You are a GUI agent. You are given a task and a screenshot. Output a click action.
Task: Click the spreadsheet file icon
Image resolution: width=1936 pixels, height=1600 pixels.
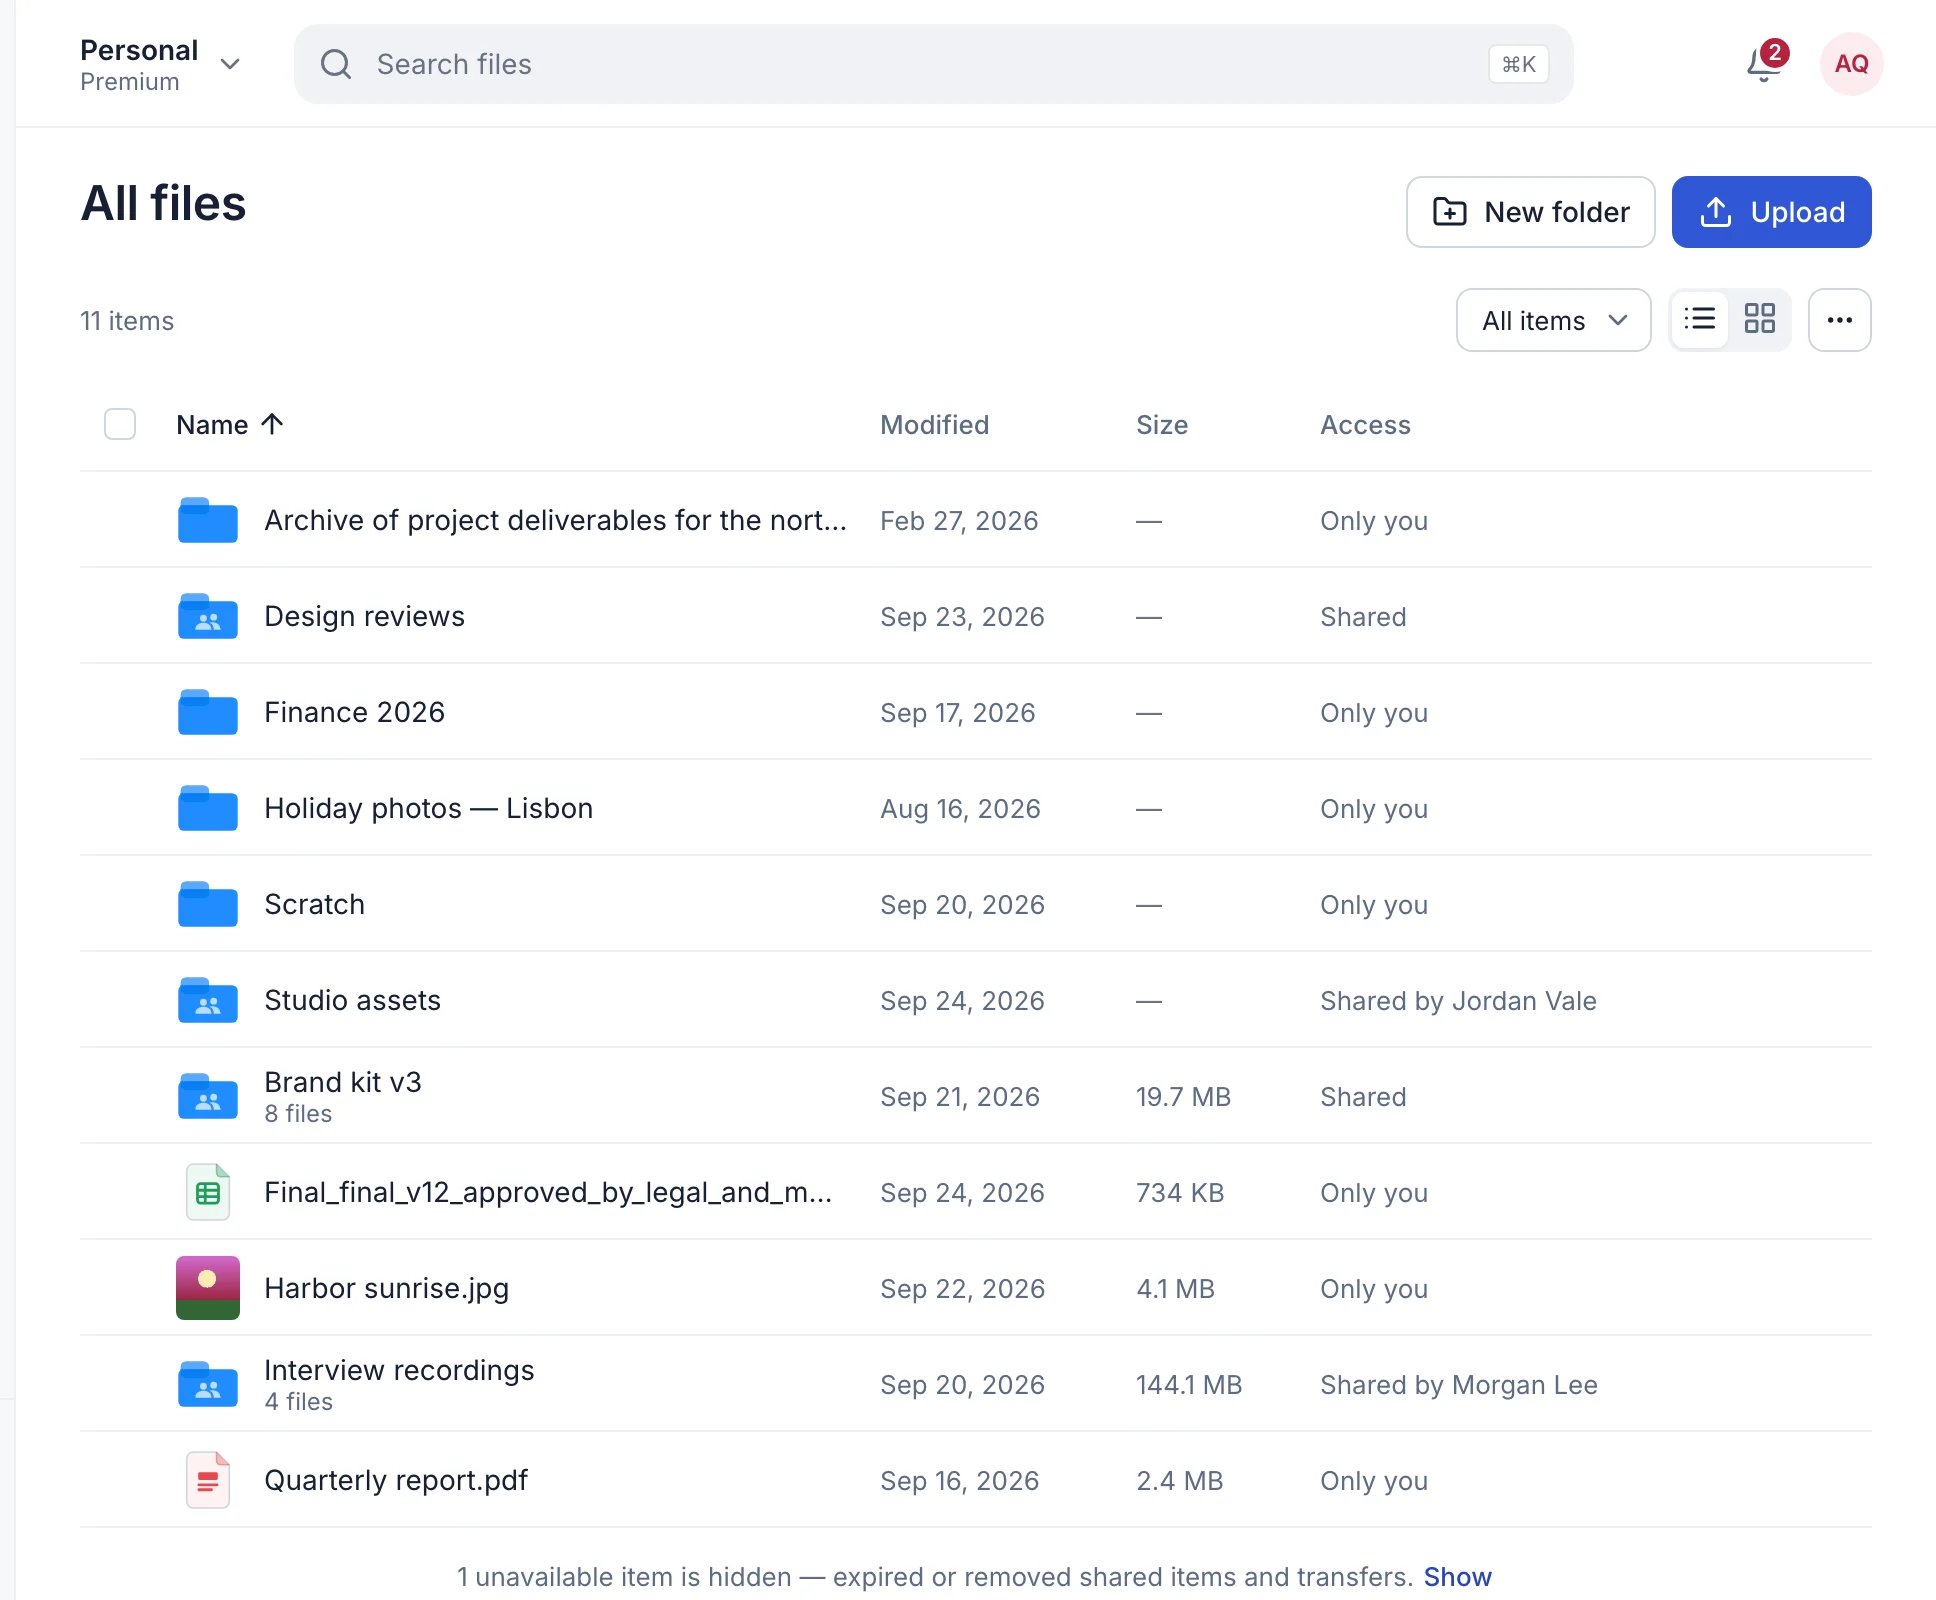pyautogui.click(x=208, y=1192)
